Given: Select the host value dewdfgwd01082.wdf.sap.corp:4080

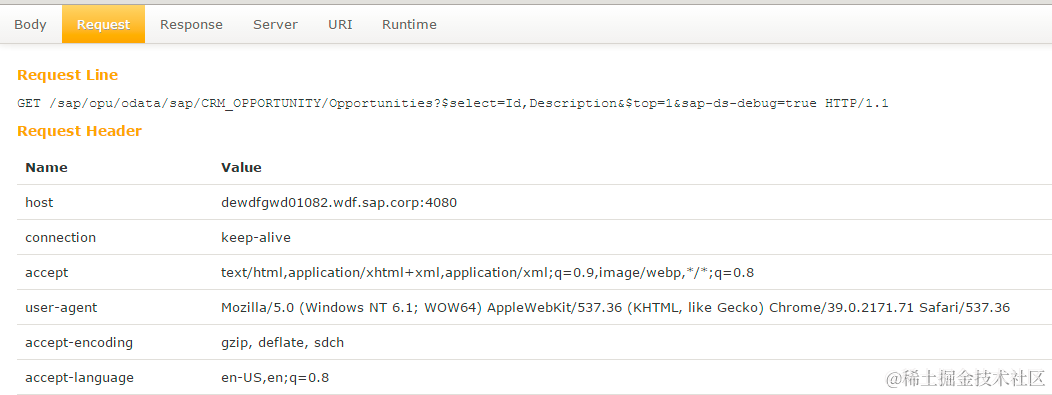Looking at the screenshot, I should click(x=339, y=202).
